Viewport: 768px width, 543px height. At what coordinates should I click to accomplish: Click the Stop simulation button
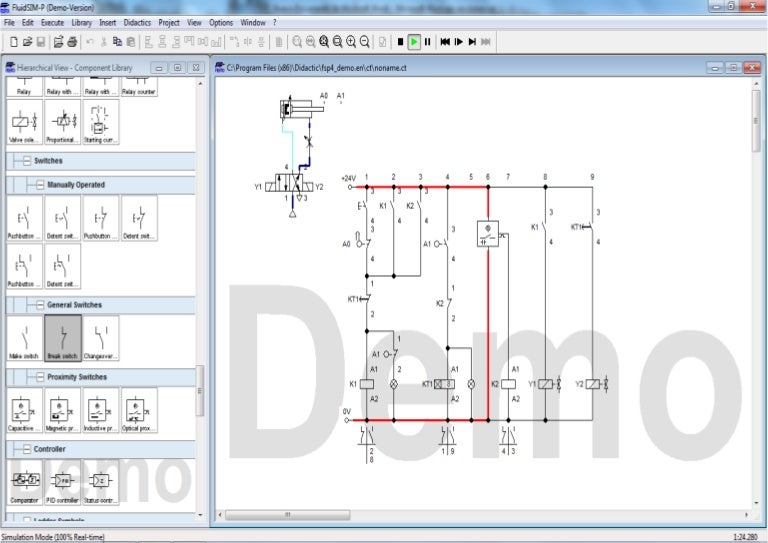click(x=400, y=42)
